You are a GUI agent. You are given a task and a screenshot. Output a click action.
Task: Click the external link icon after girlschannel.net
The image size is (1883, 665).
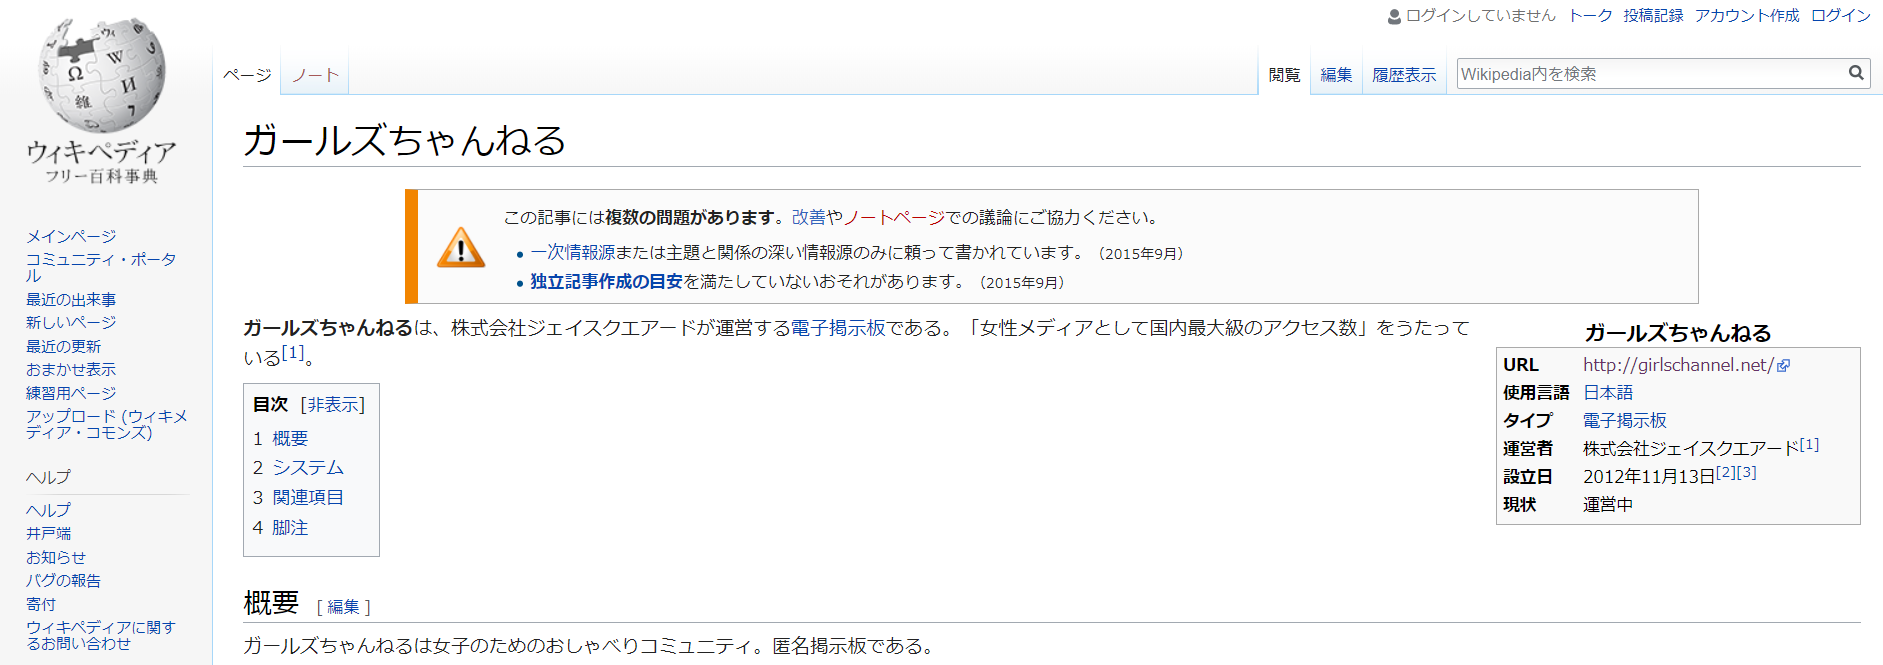coord(1783,366)
